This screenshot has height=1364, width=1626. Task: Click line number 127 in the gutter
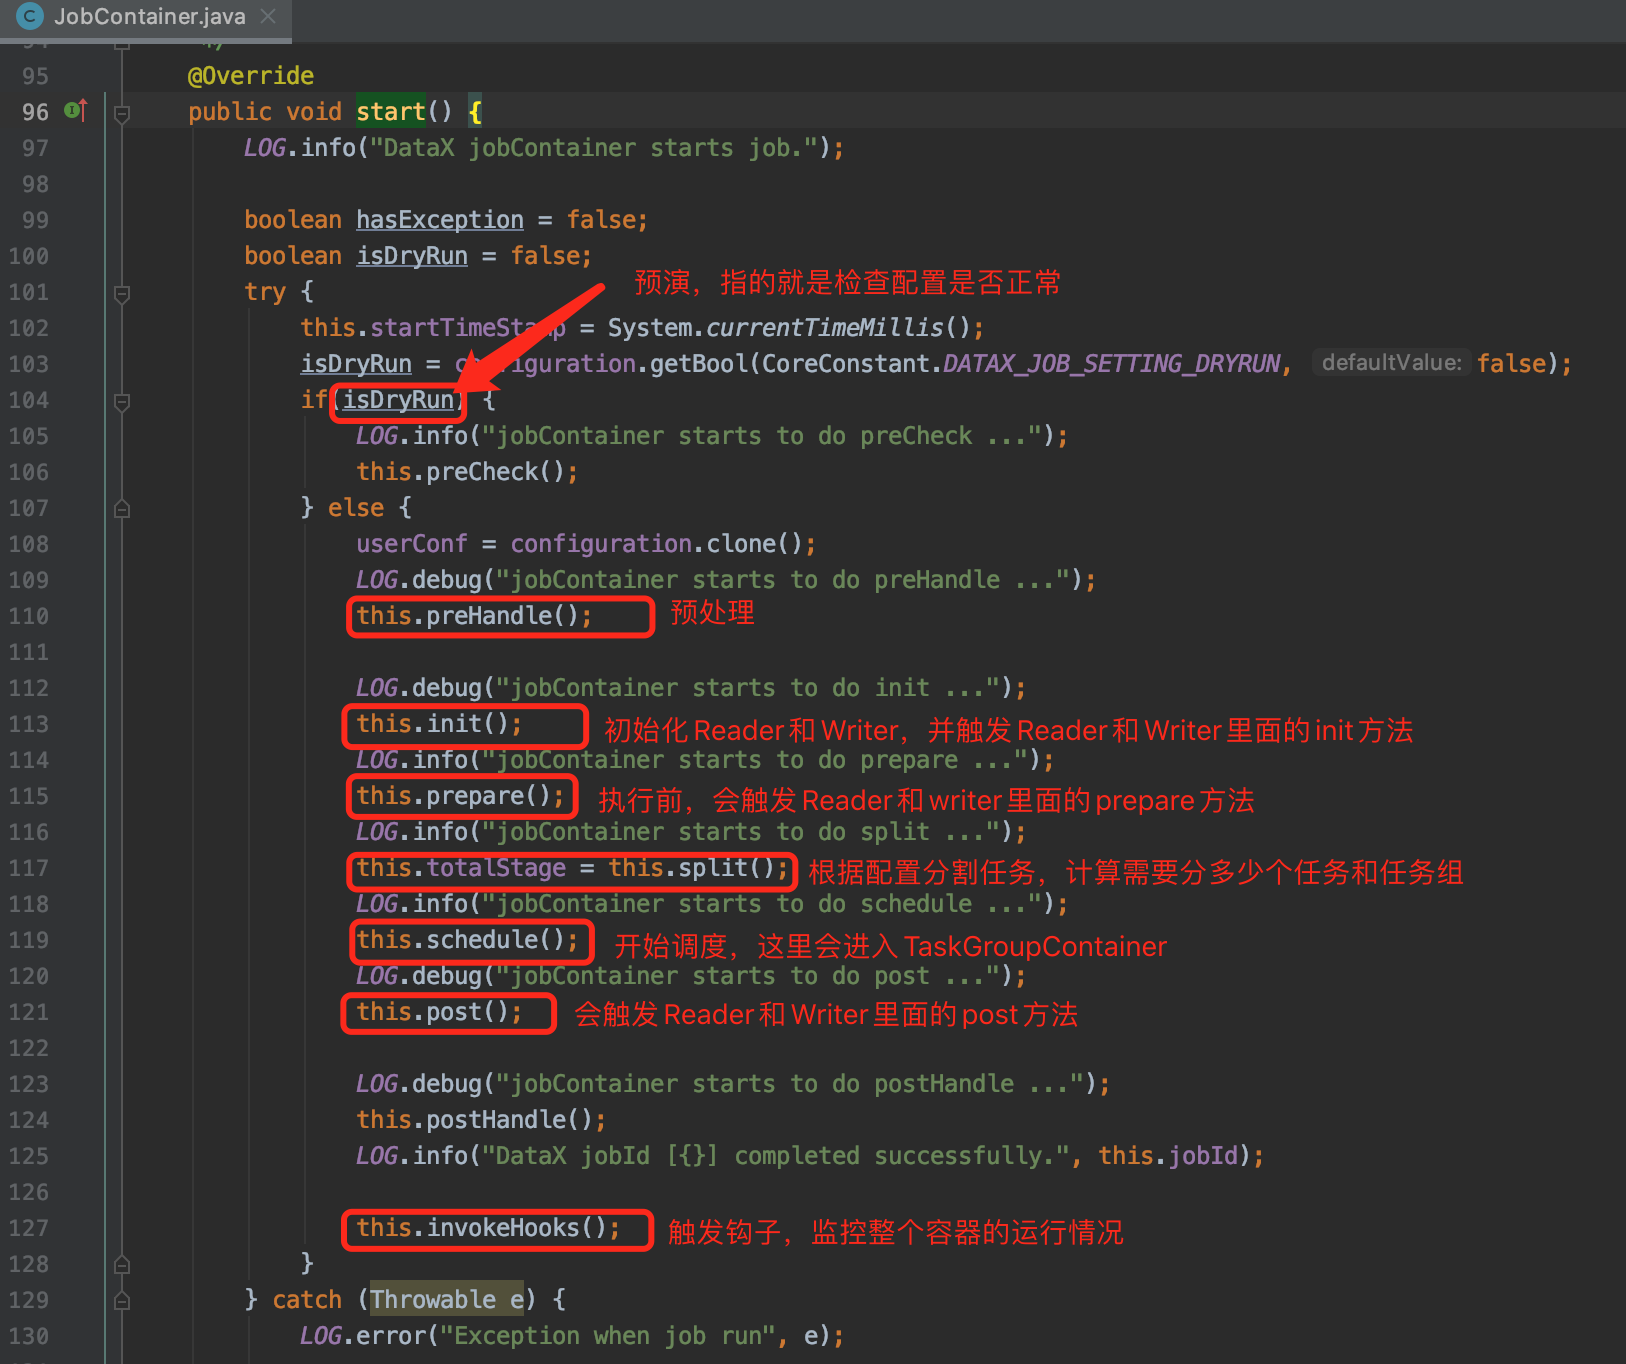coord(29,1228)
